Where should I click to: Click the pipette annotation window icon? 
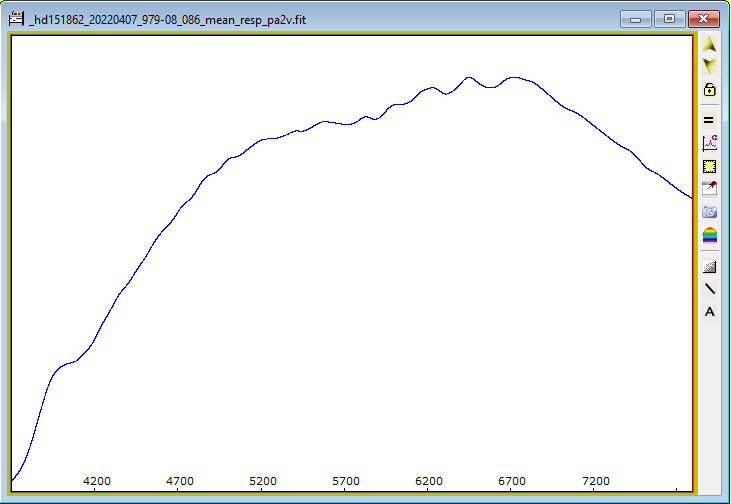[x=710, y=189]
